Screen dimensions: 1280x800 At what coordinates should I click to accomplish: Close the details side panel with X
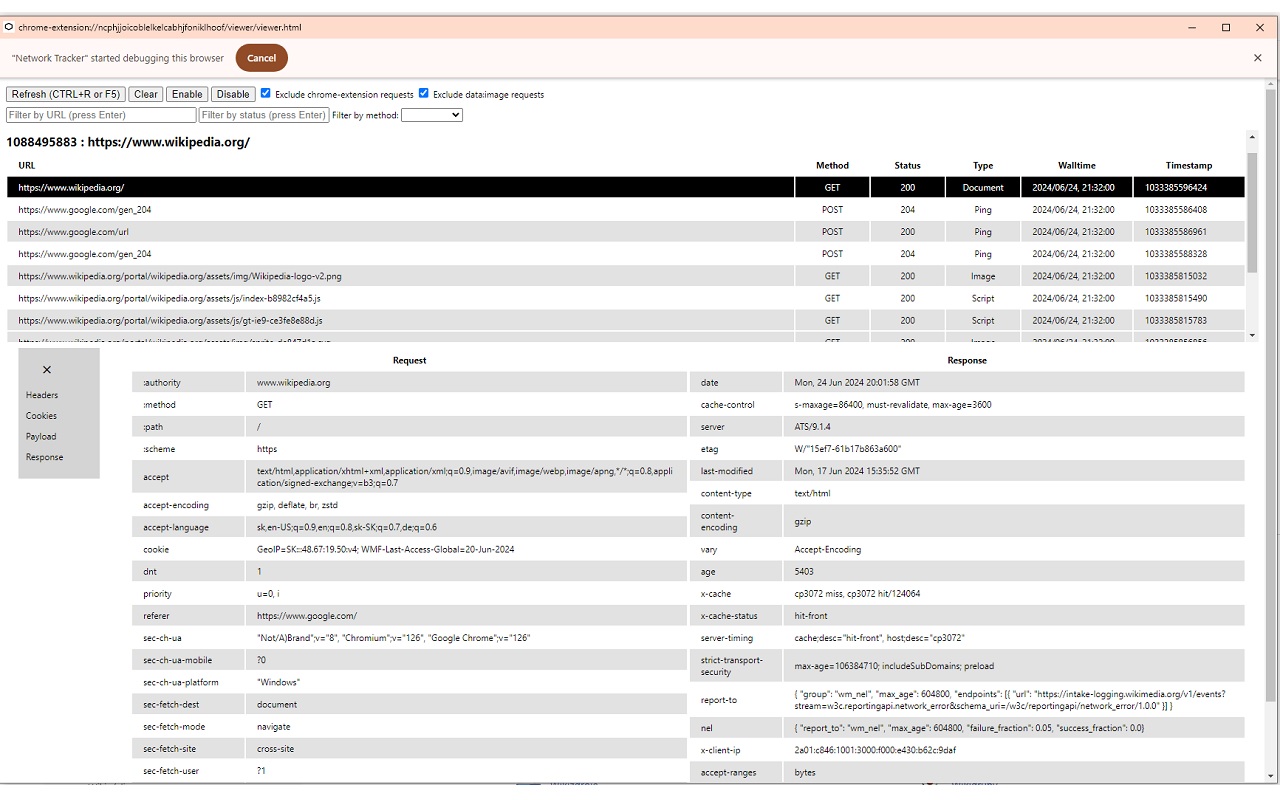coord(46,370)
